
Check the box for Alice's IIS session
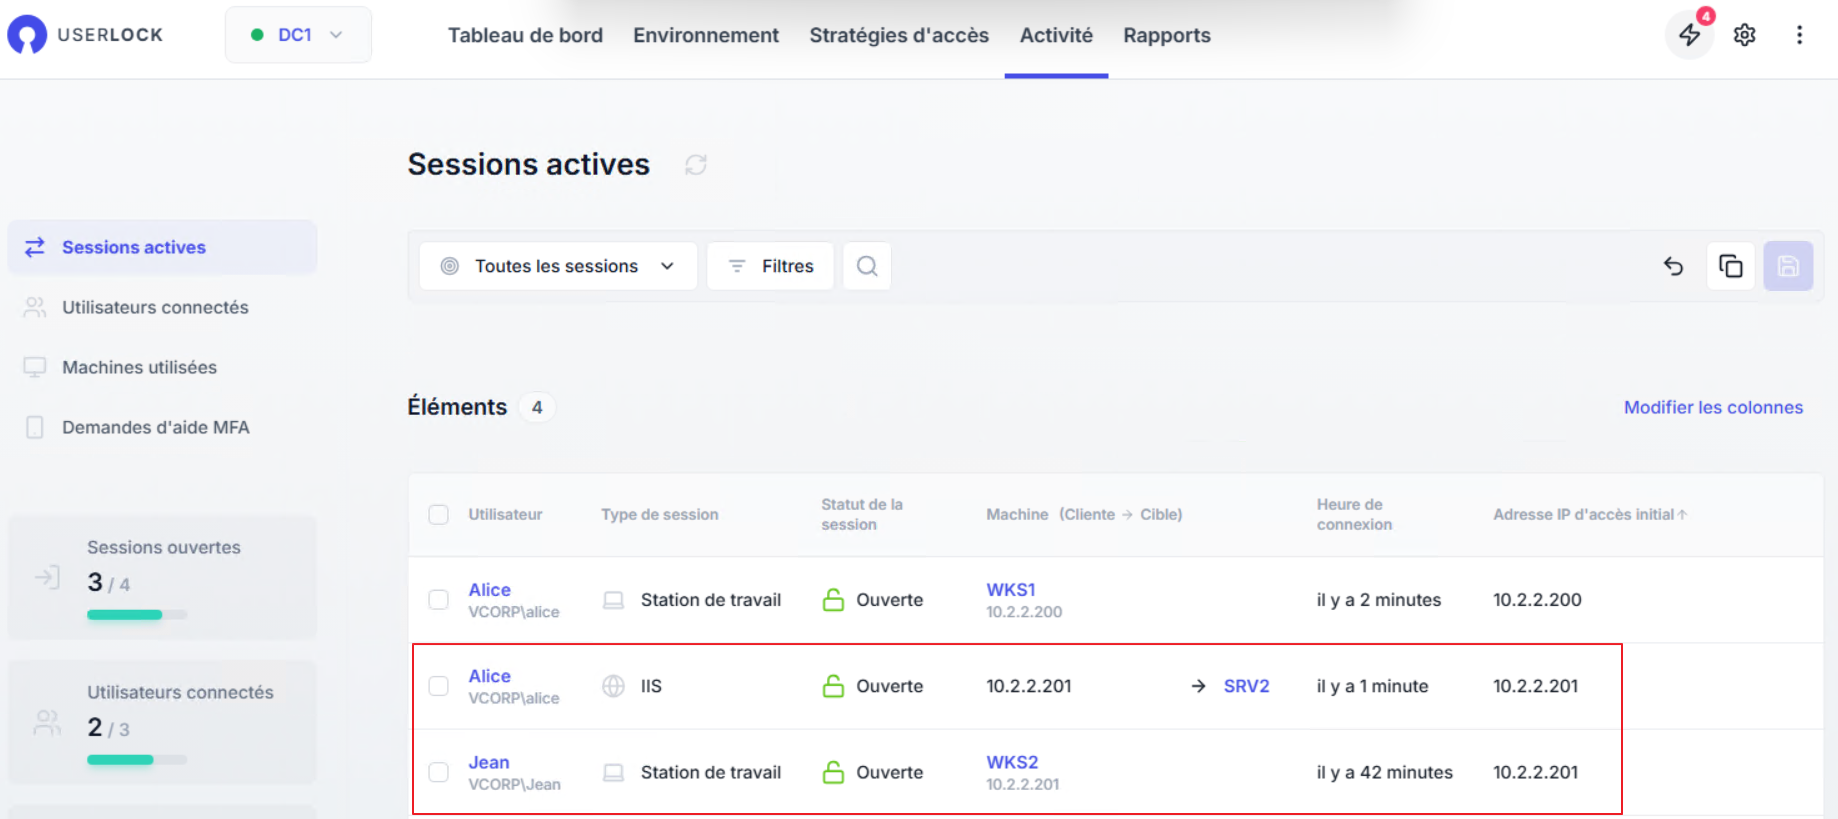(x=438, y=686)
